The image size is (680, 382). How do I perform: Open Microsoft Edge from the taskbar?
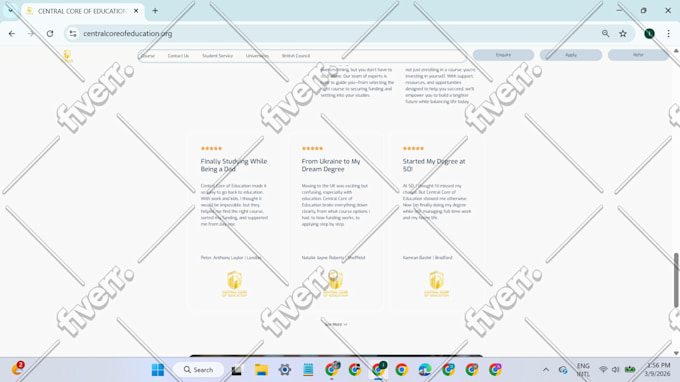[x=425, y=370]
